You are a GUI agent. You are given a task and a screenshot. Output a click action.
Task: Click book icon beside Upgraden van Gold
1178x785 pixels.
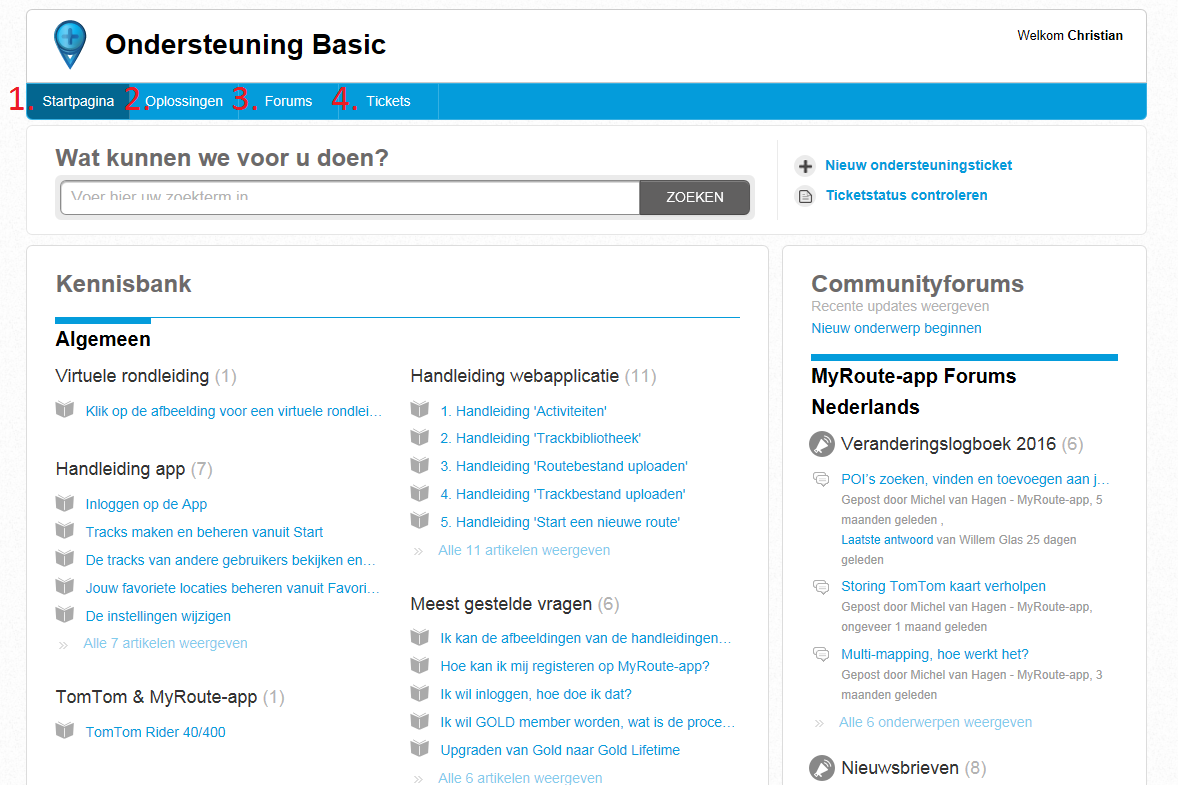point(419,749)
